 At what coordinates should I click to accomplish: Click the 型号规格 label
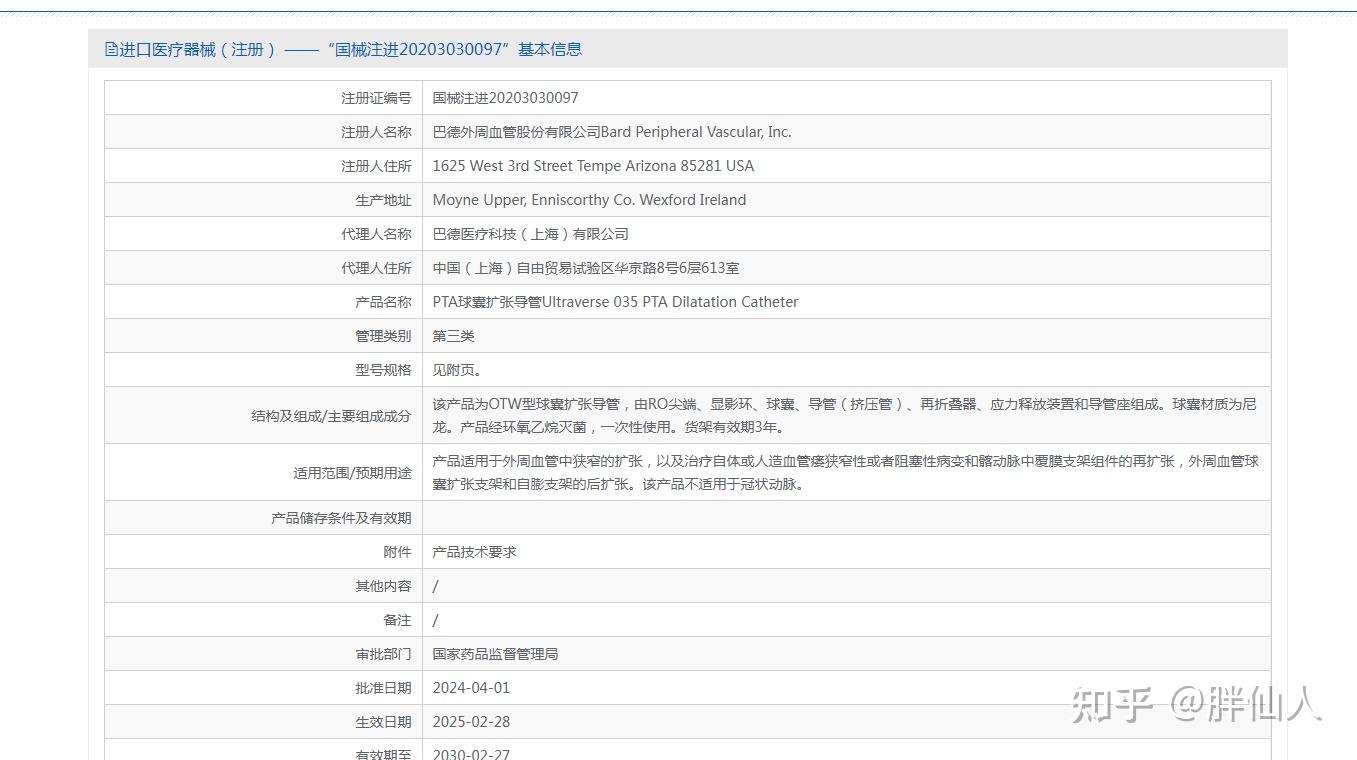pos(383,370)
